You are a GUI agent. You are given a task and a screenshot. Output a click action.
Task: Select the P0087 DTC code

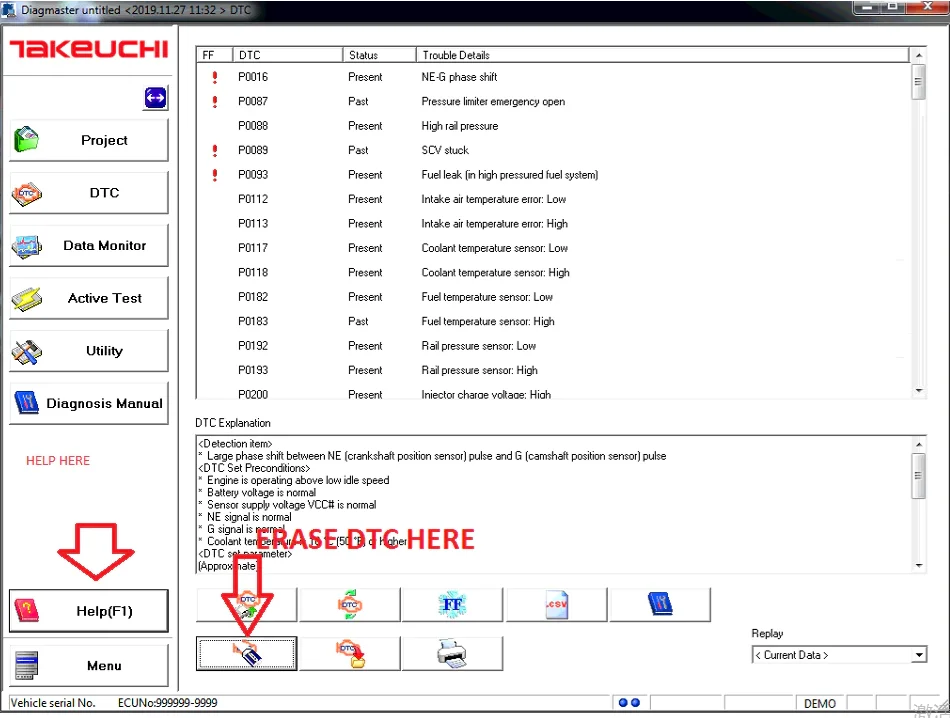(253, 101)
